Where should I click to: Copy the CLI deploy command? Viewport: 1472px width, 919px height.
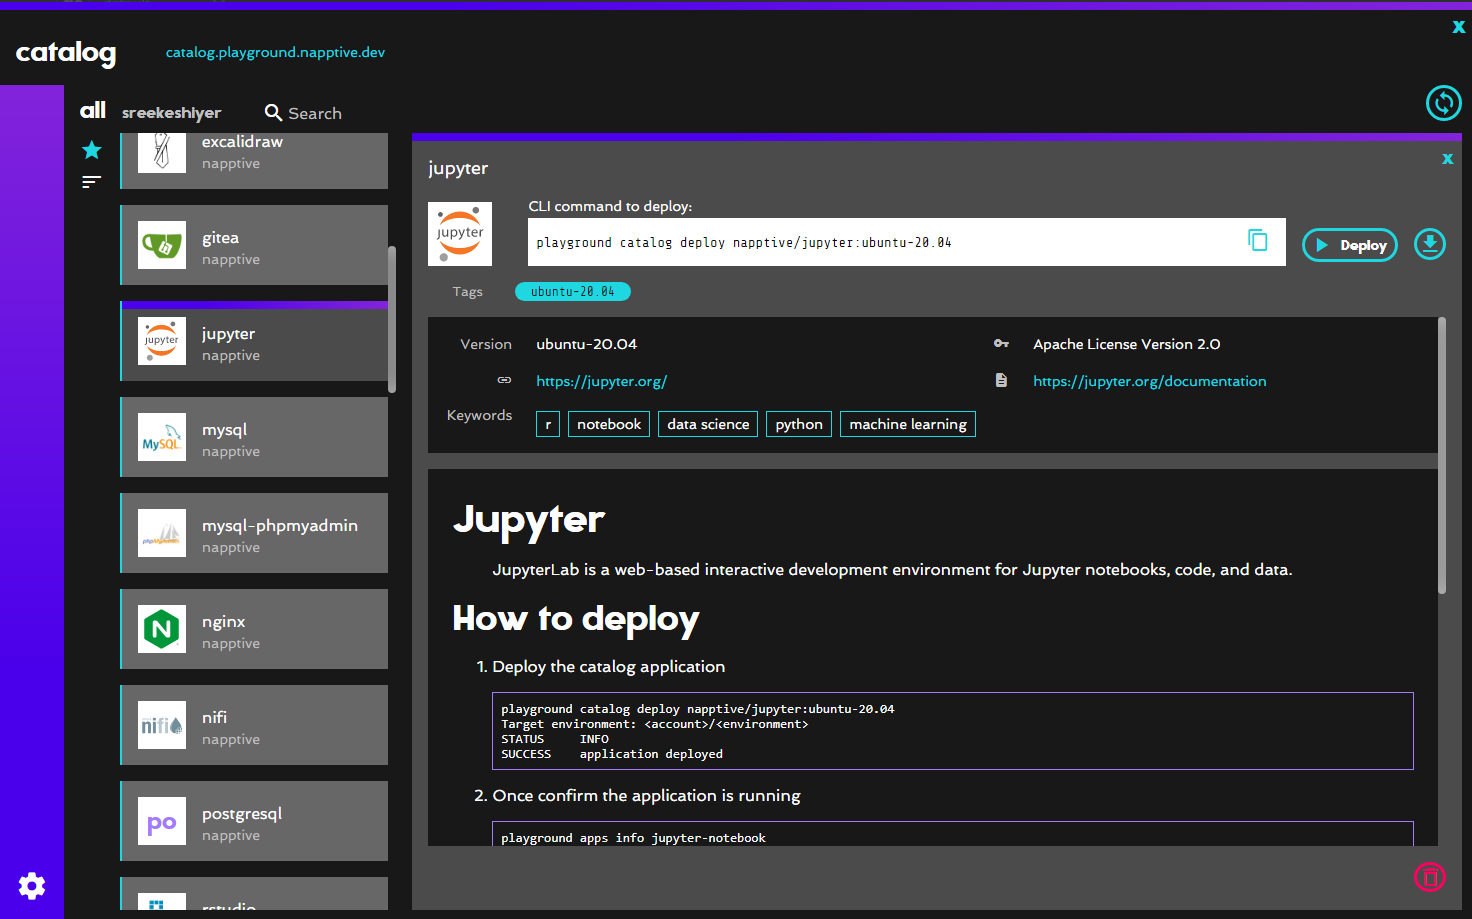pyautogui.click(x=1257, y=240)
